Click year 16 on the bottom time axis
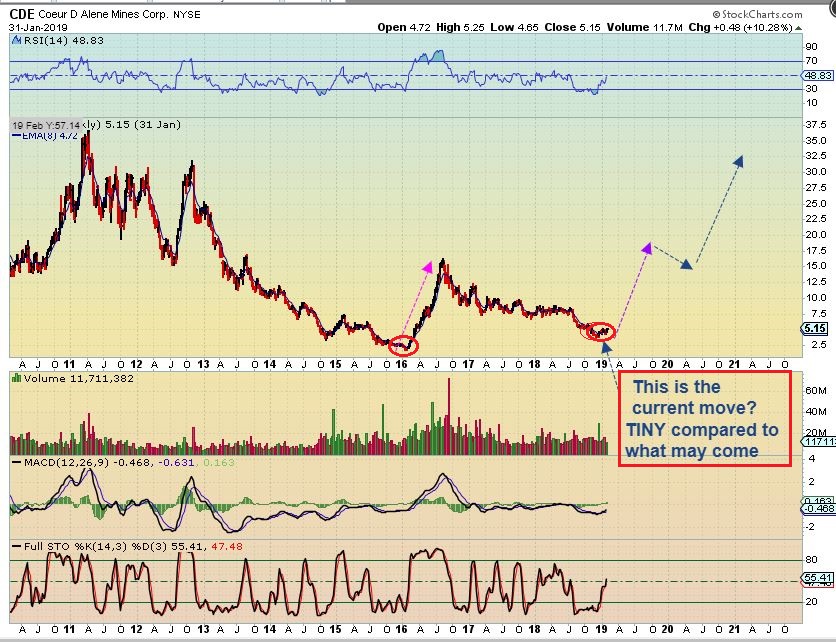 click(x=401, y=629)
